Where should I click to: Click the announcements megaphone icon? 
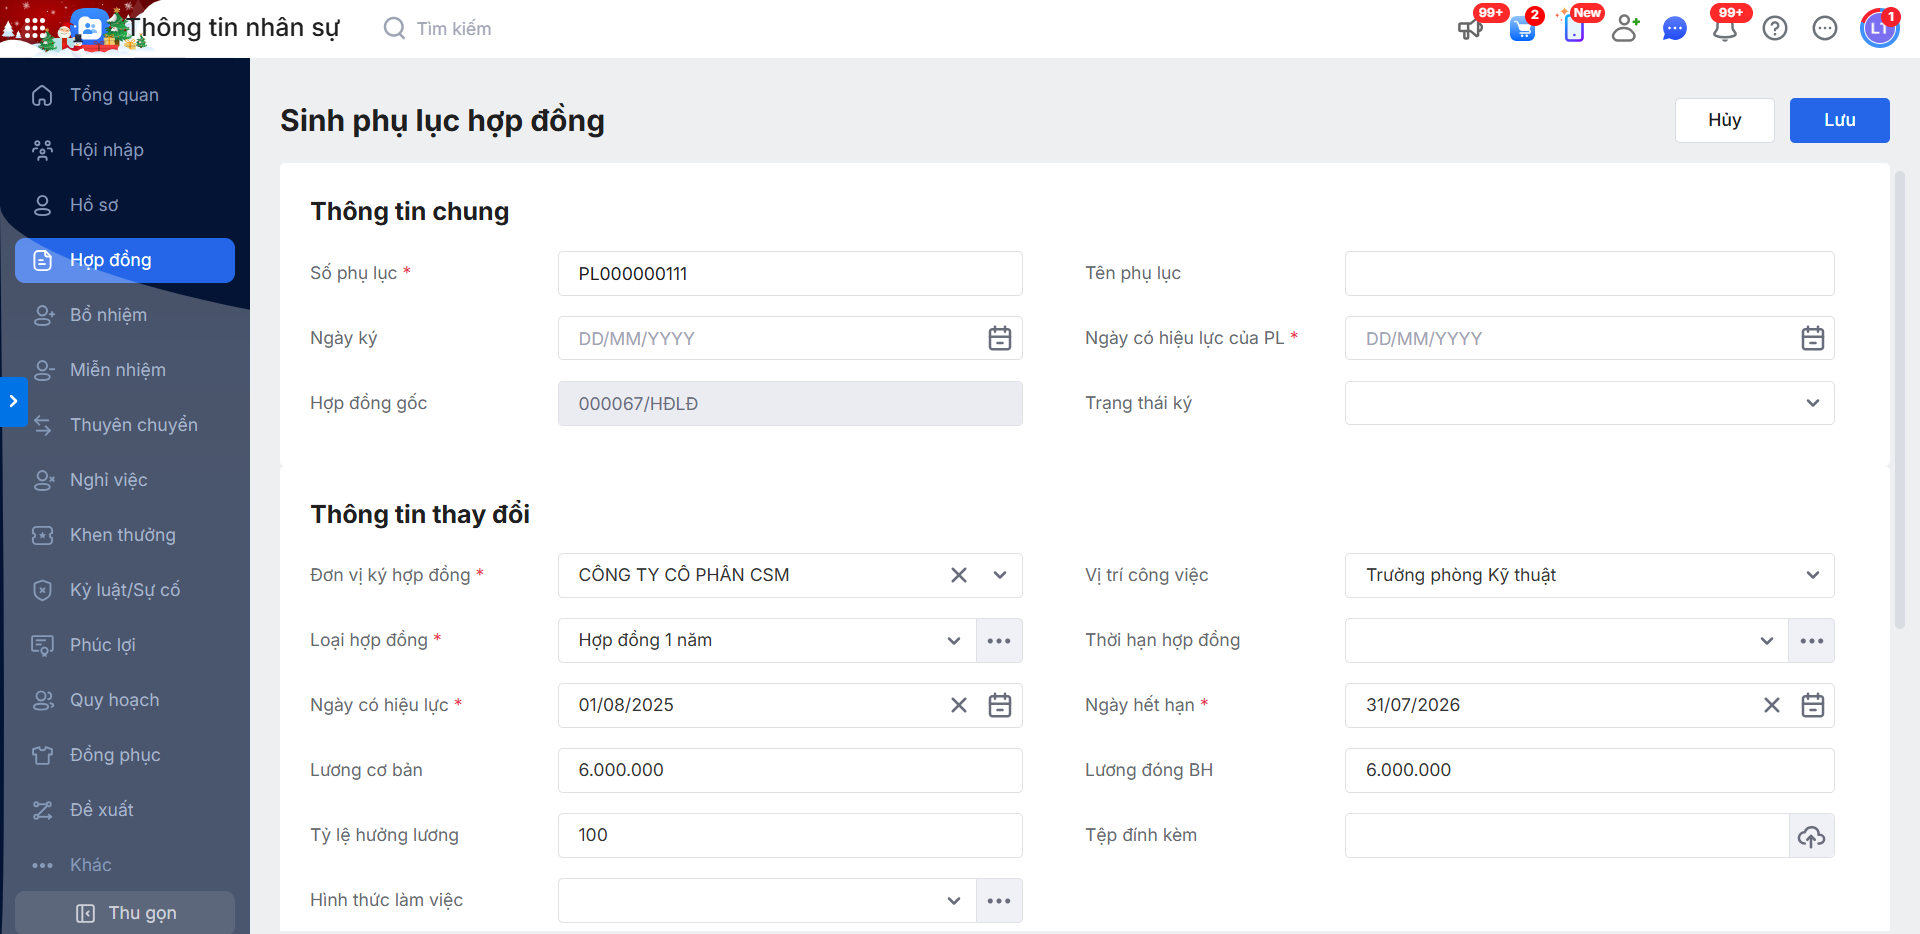1469,29
